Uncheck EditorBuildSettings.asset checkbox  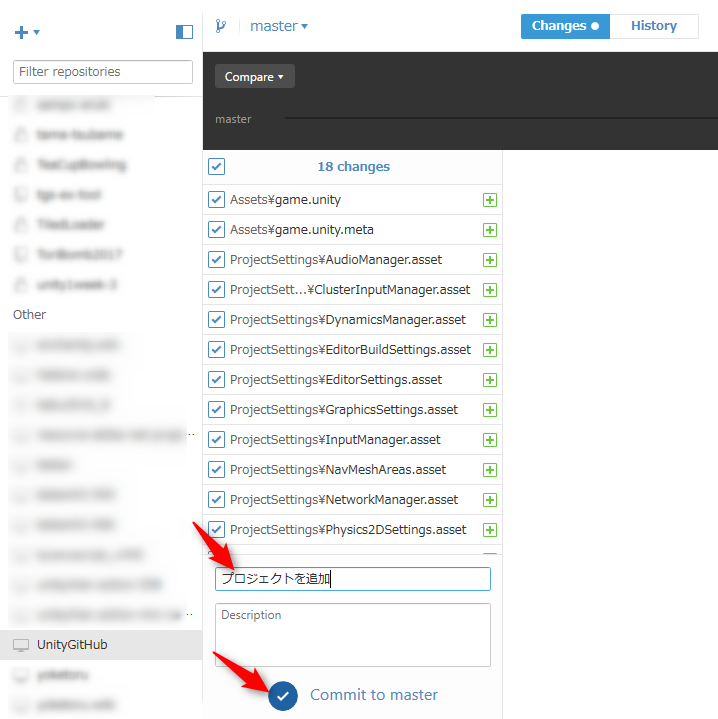pyautogui.click(x=216, y=350)
